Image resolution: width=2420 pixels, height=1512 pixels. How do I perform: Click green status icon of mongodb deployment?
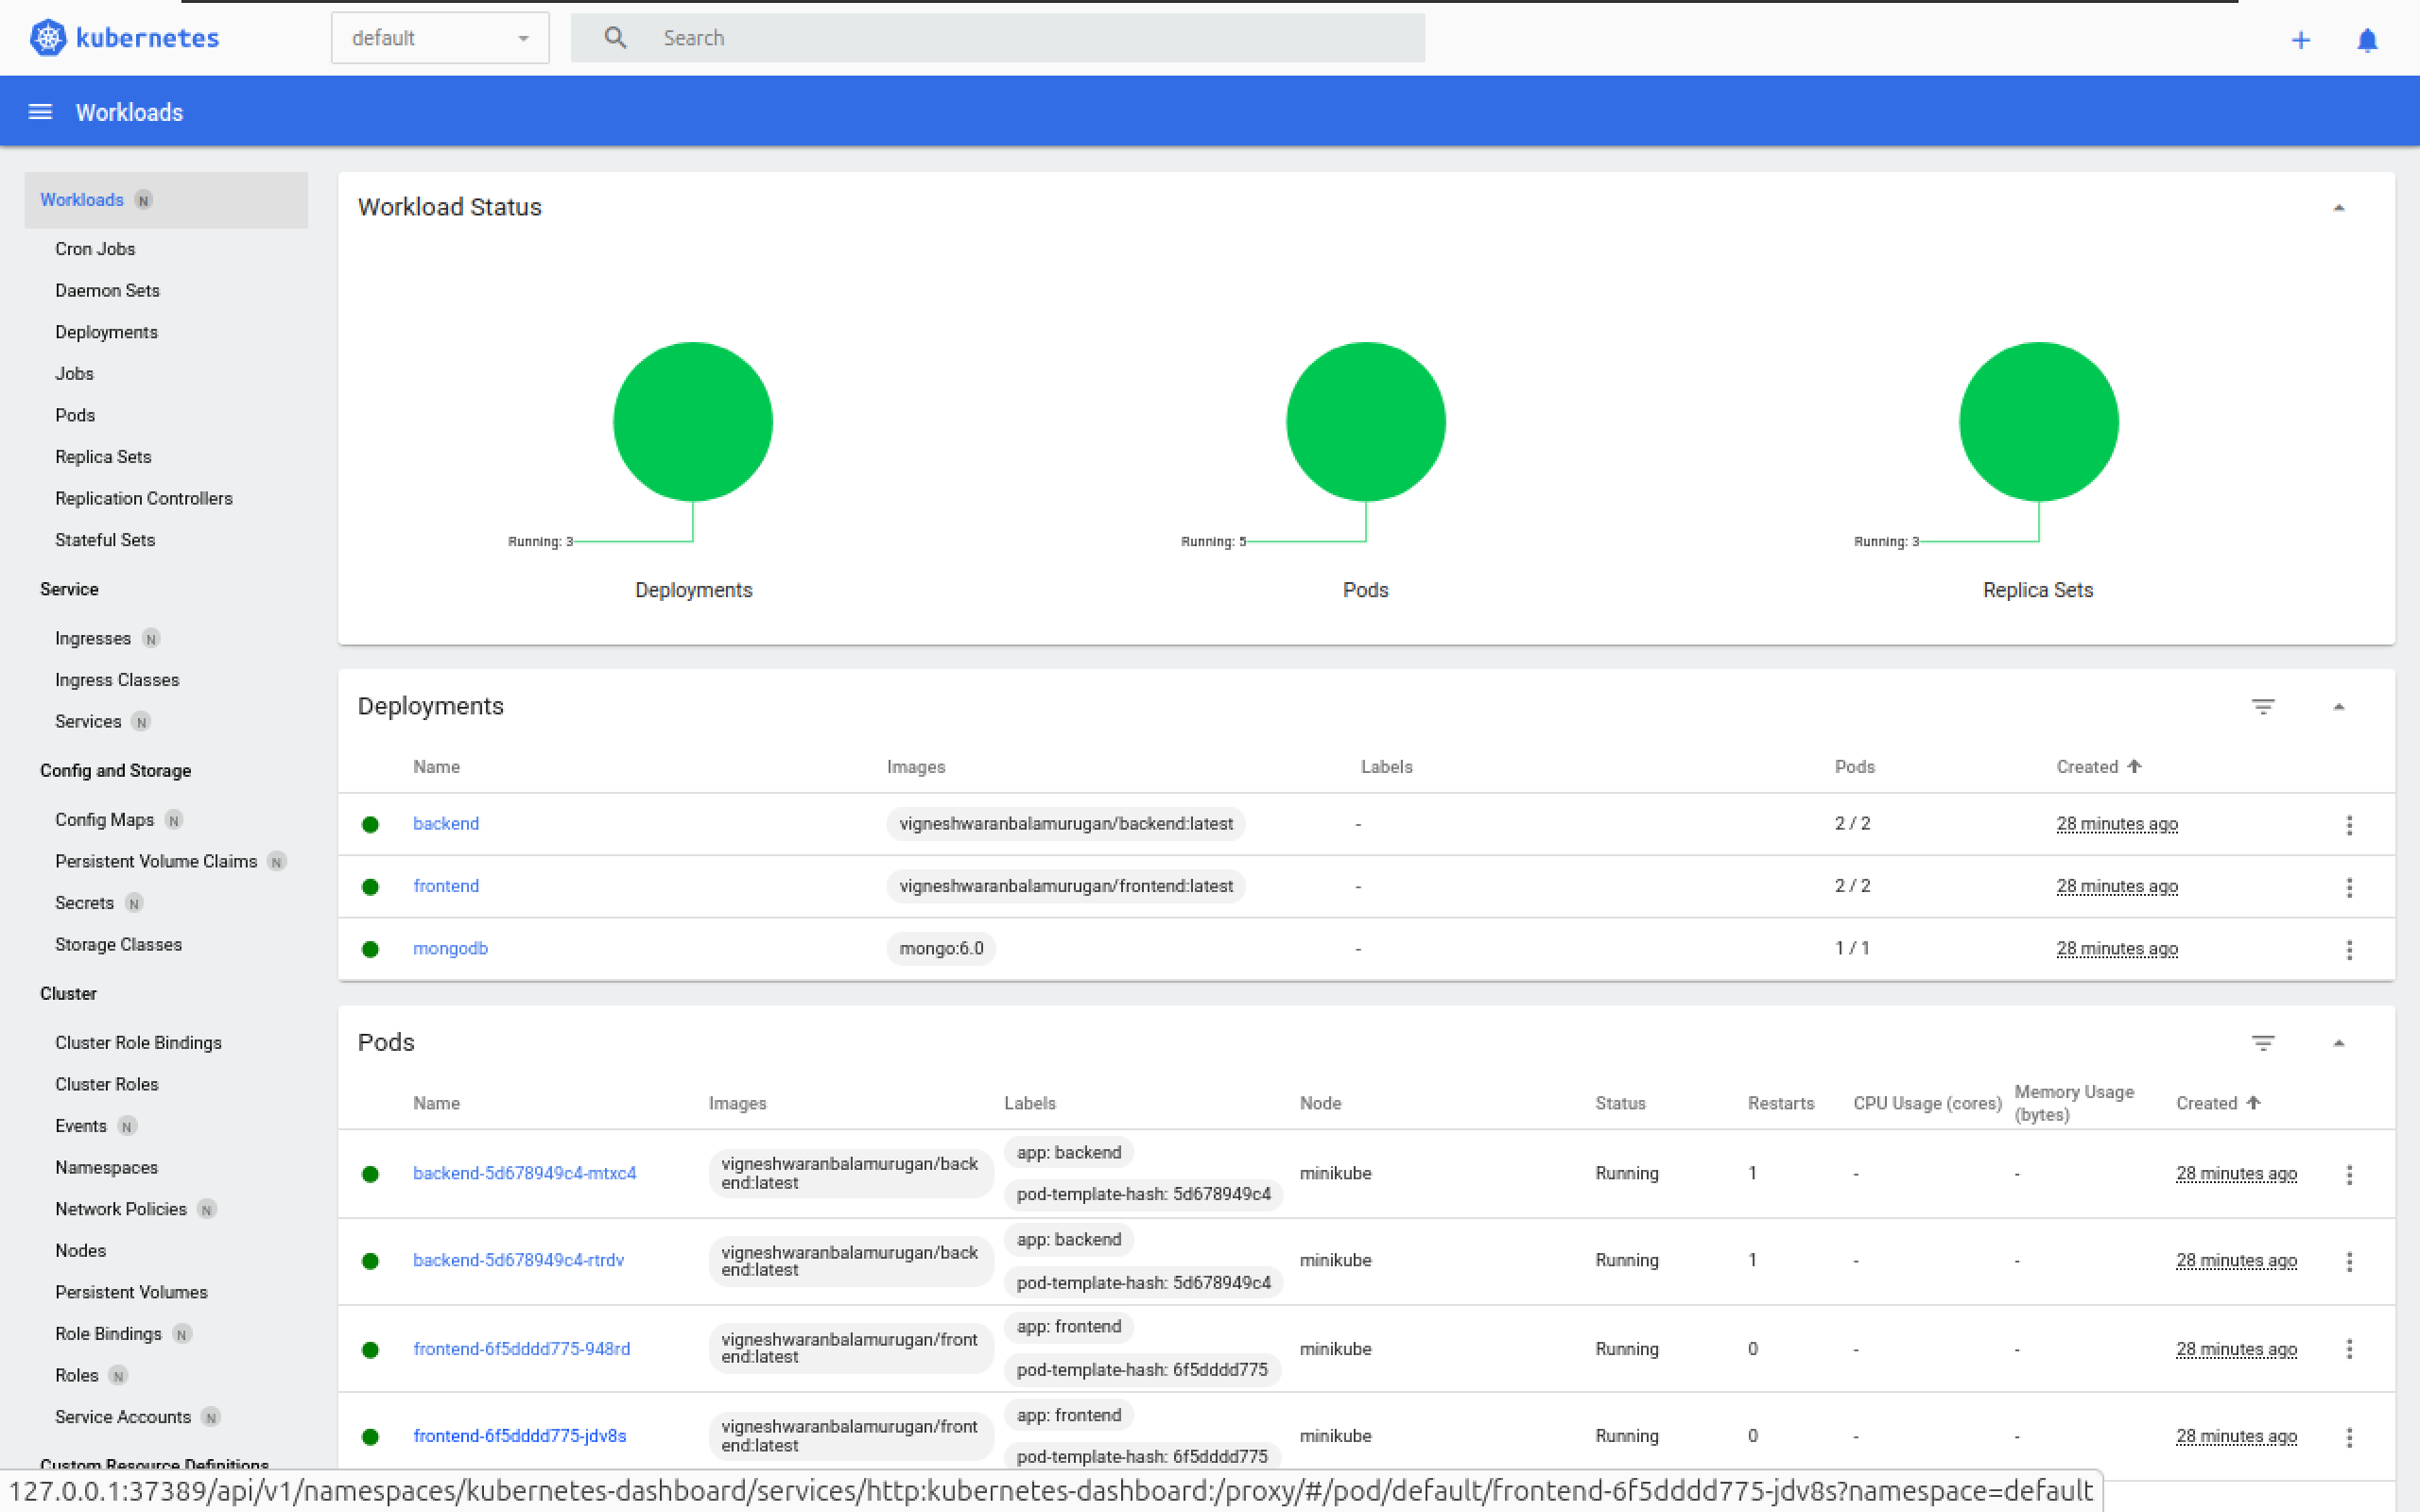370,950
